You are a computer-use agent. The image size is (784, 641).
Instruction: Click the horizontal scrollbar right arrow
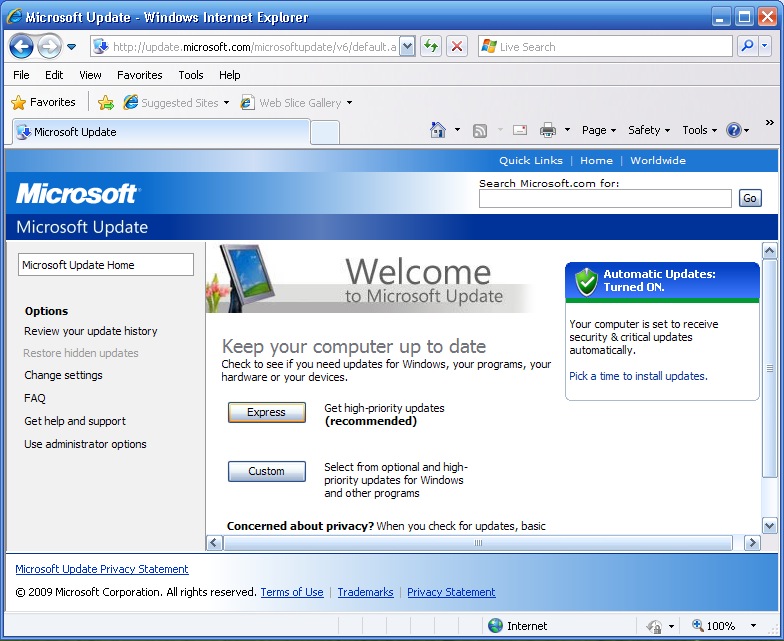[752, 542]
